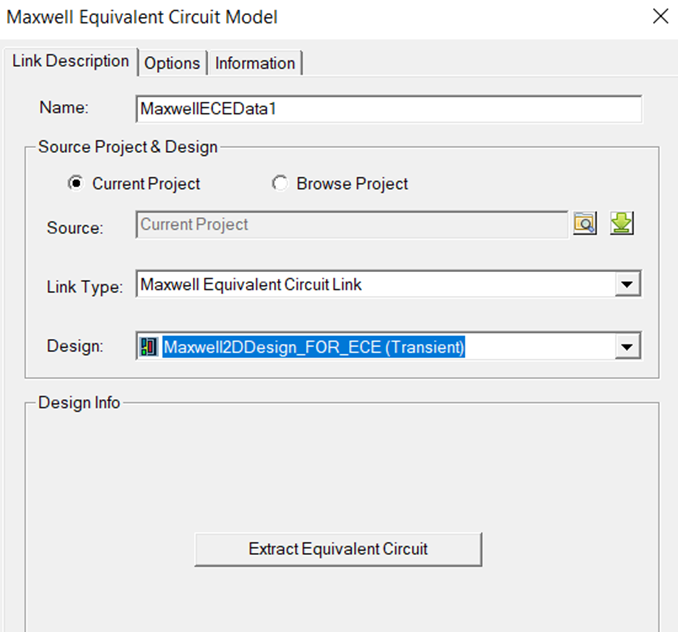Click Extract Equivalent Circuit button

(x=338, y=549)
